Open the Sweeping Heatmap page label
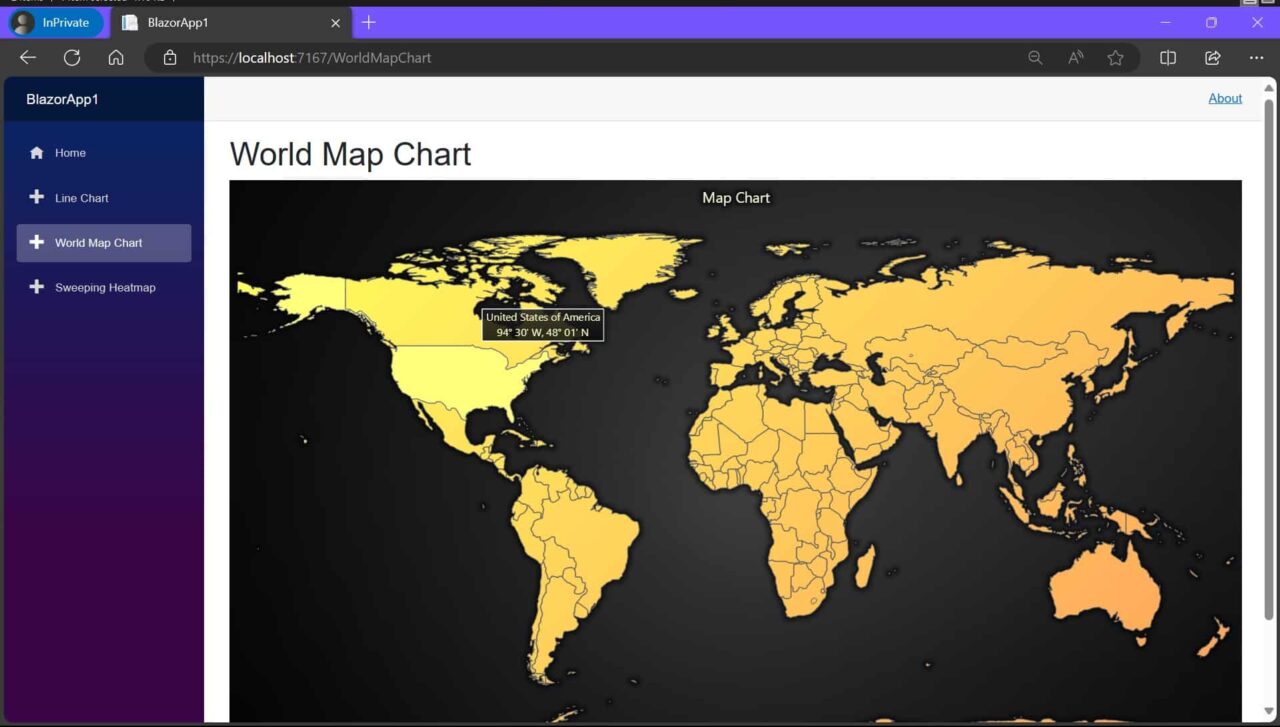The image size is (1280, 727). click(x=105, y=288)
